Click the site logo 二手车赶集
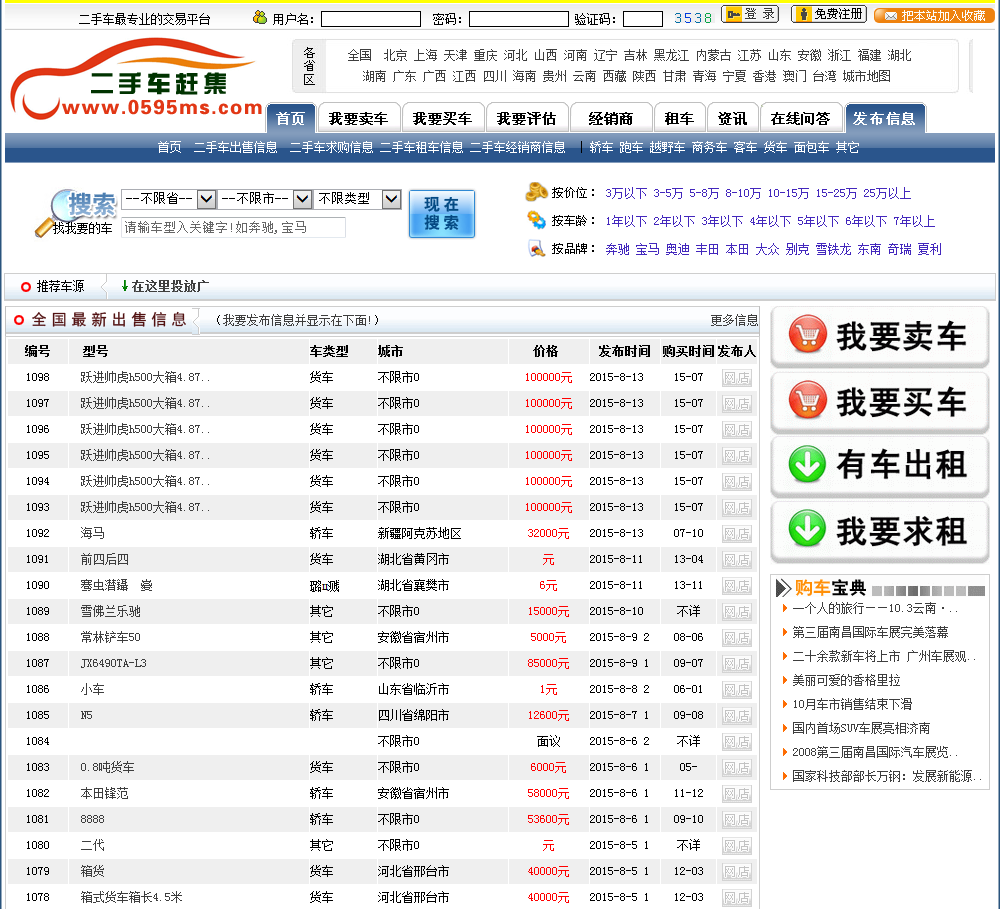1000x909 pixels. pos(136,81)
